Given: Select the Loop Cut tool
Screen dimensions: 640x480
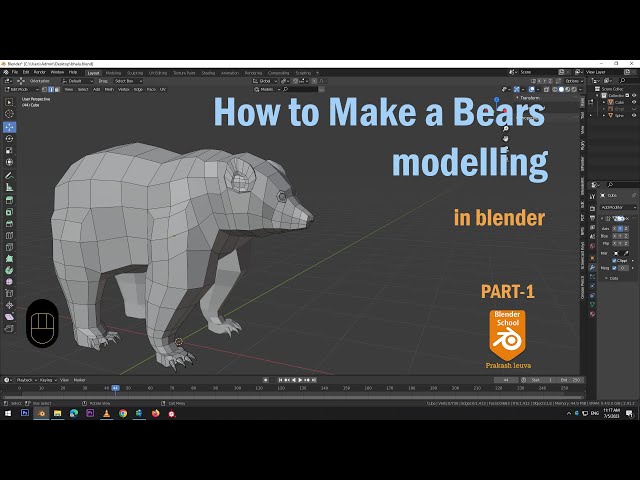Looking at the screenshot, I should 9,236.
